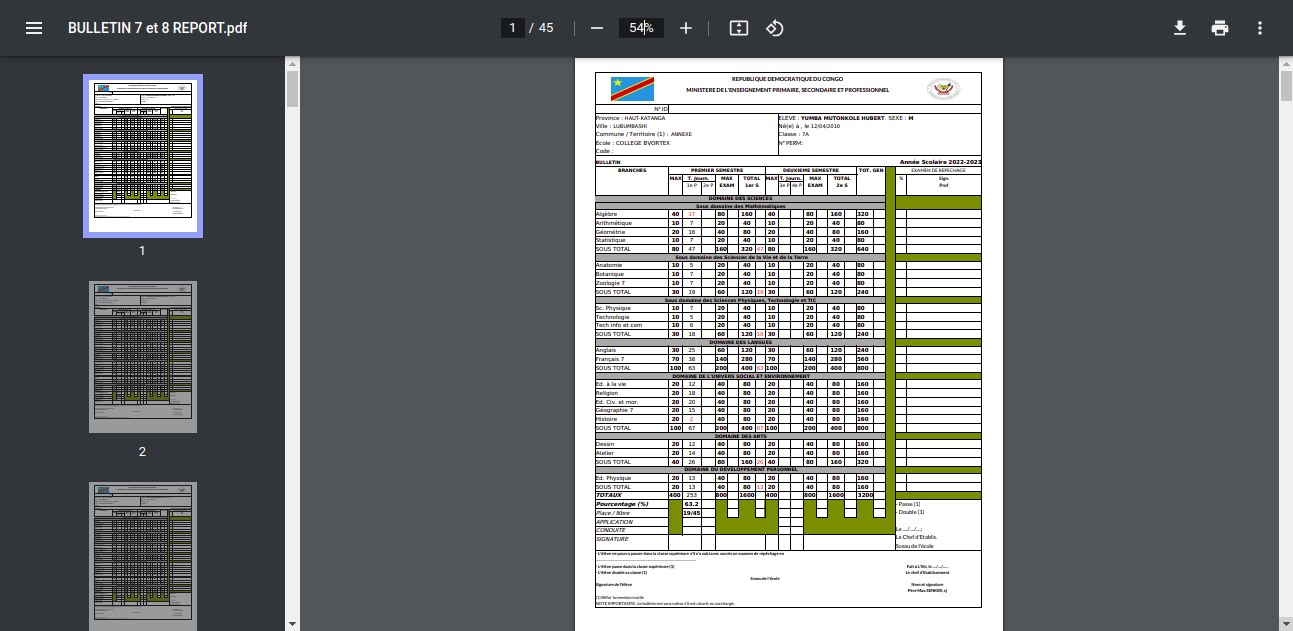The height and width of the screenshot is (631, 1293).
Task: Click the page number input field
Action: tap(512, 28)
